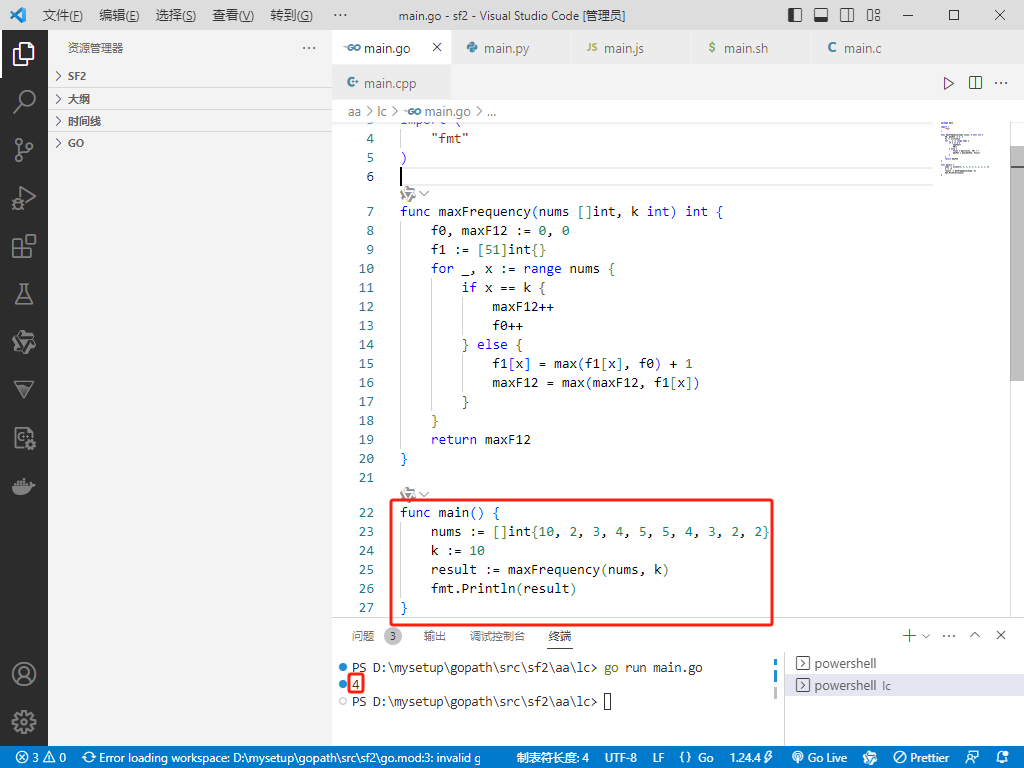
Task: Toggle the bottom panel layout icon
Action: (821, 15)
